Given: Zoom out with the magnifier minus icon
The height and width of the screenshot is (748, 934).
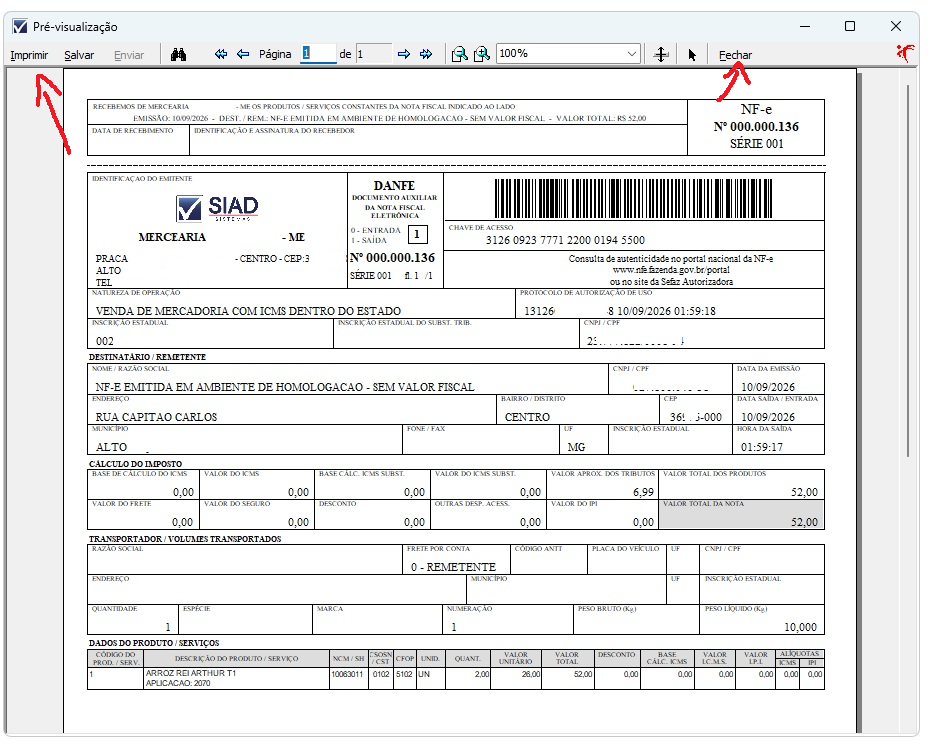Looking at the screenshot, I should [459, 54].
